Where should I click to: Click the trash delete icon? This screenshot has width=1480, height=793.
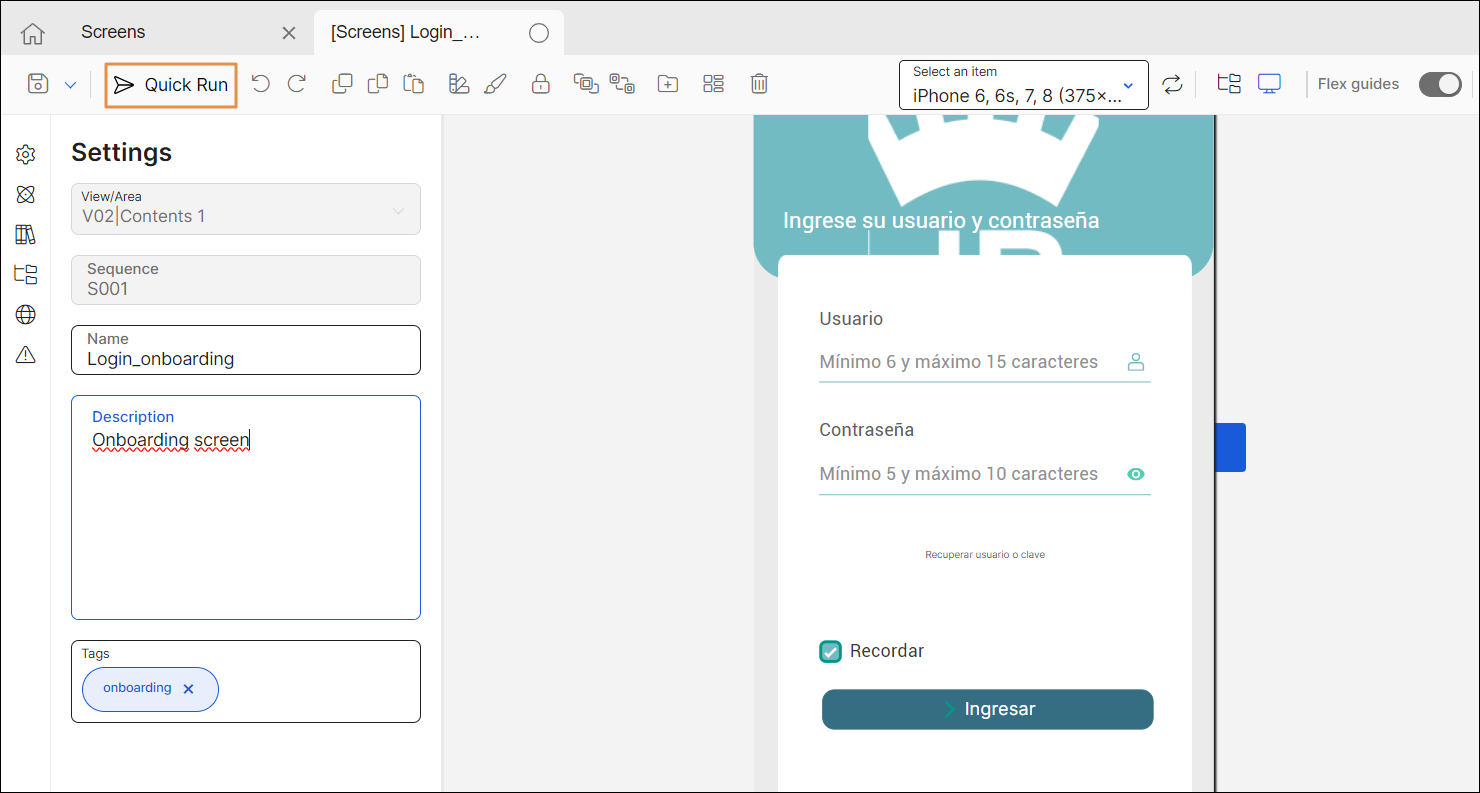coord(759,84)
